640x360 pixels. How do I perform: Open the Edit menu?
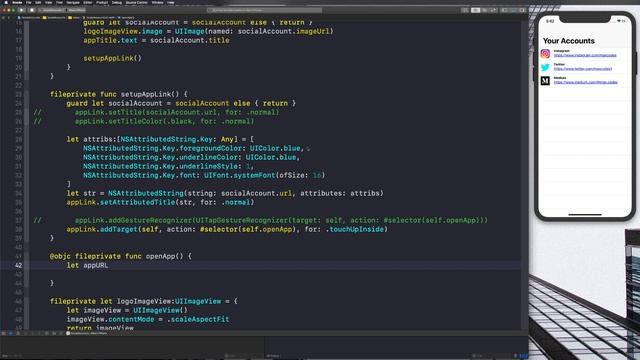pyautogui.click(x=38, y=2)
